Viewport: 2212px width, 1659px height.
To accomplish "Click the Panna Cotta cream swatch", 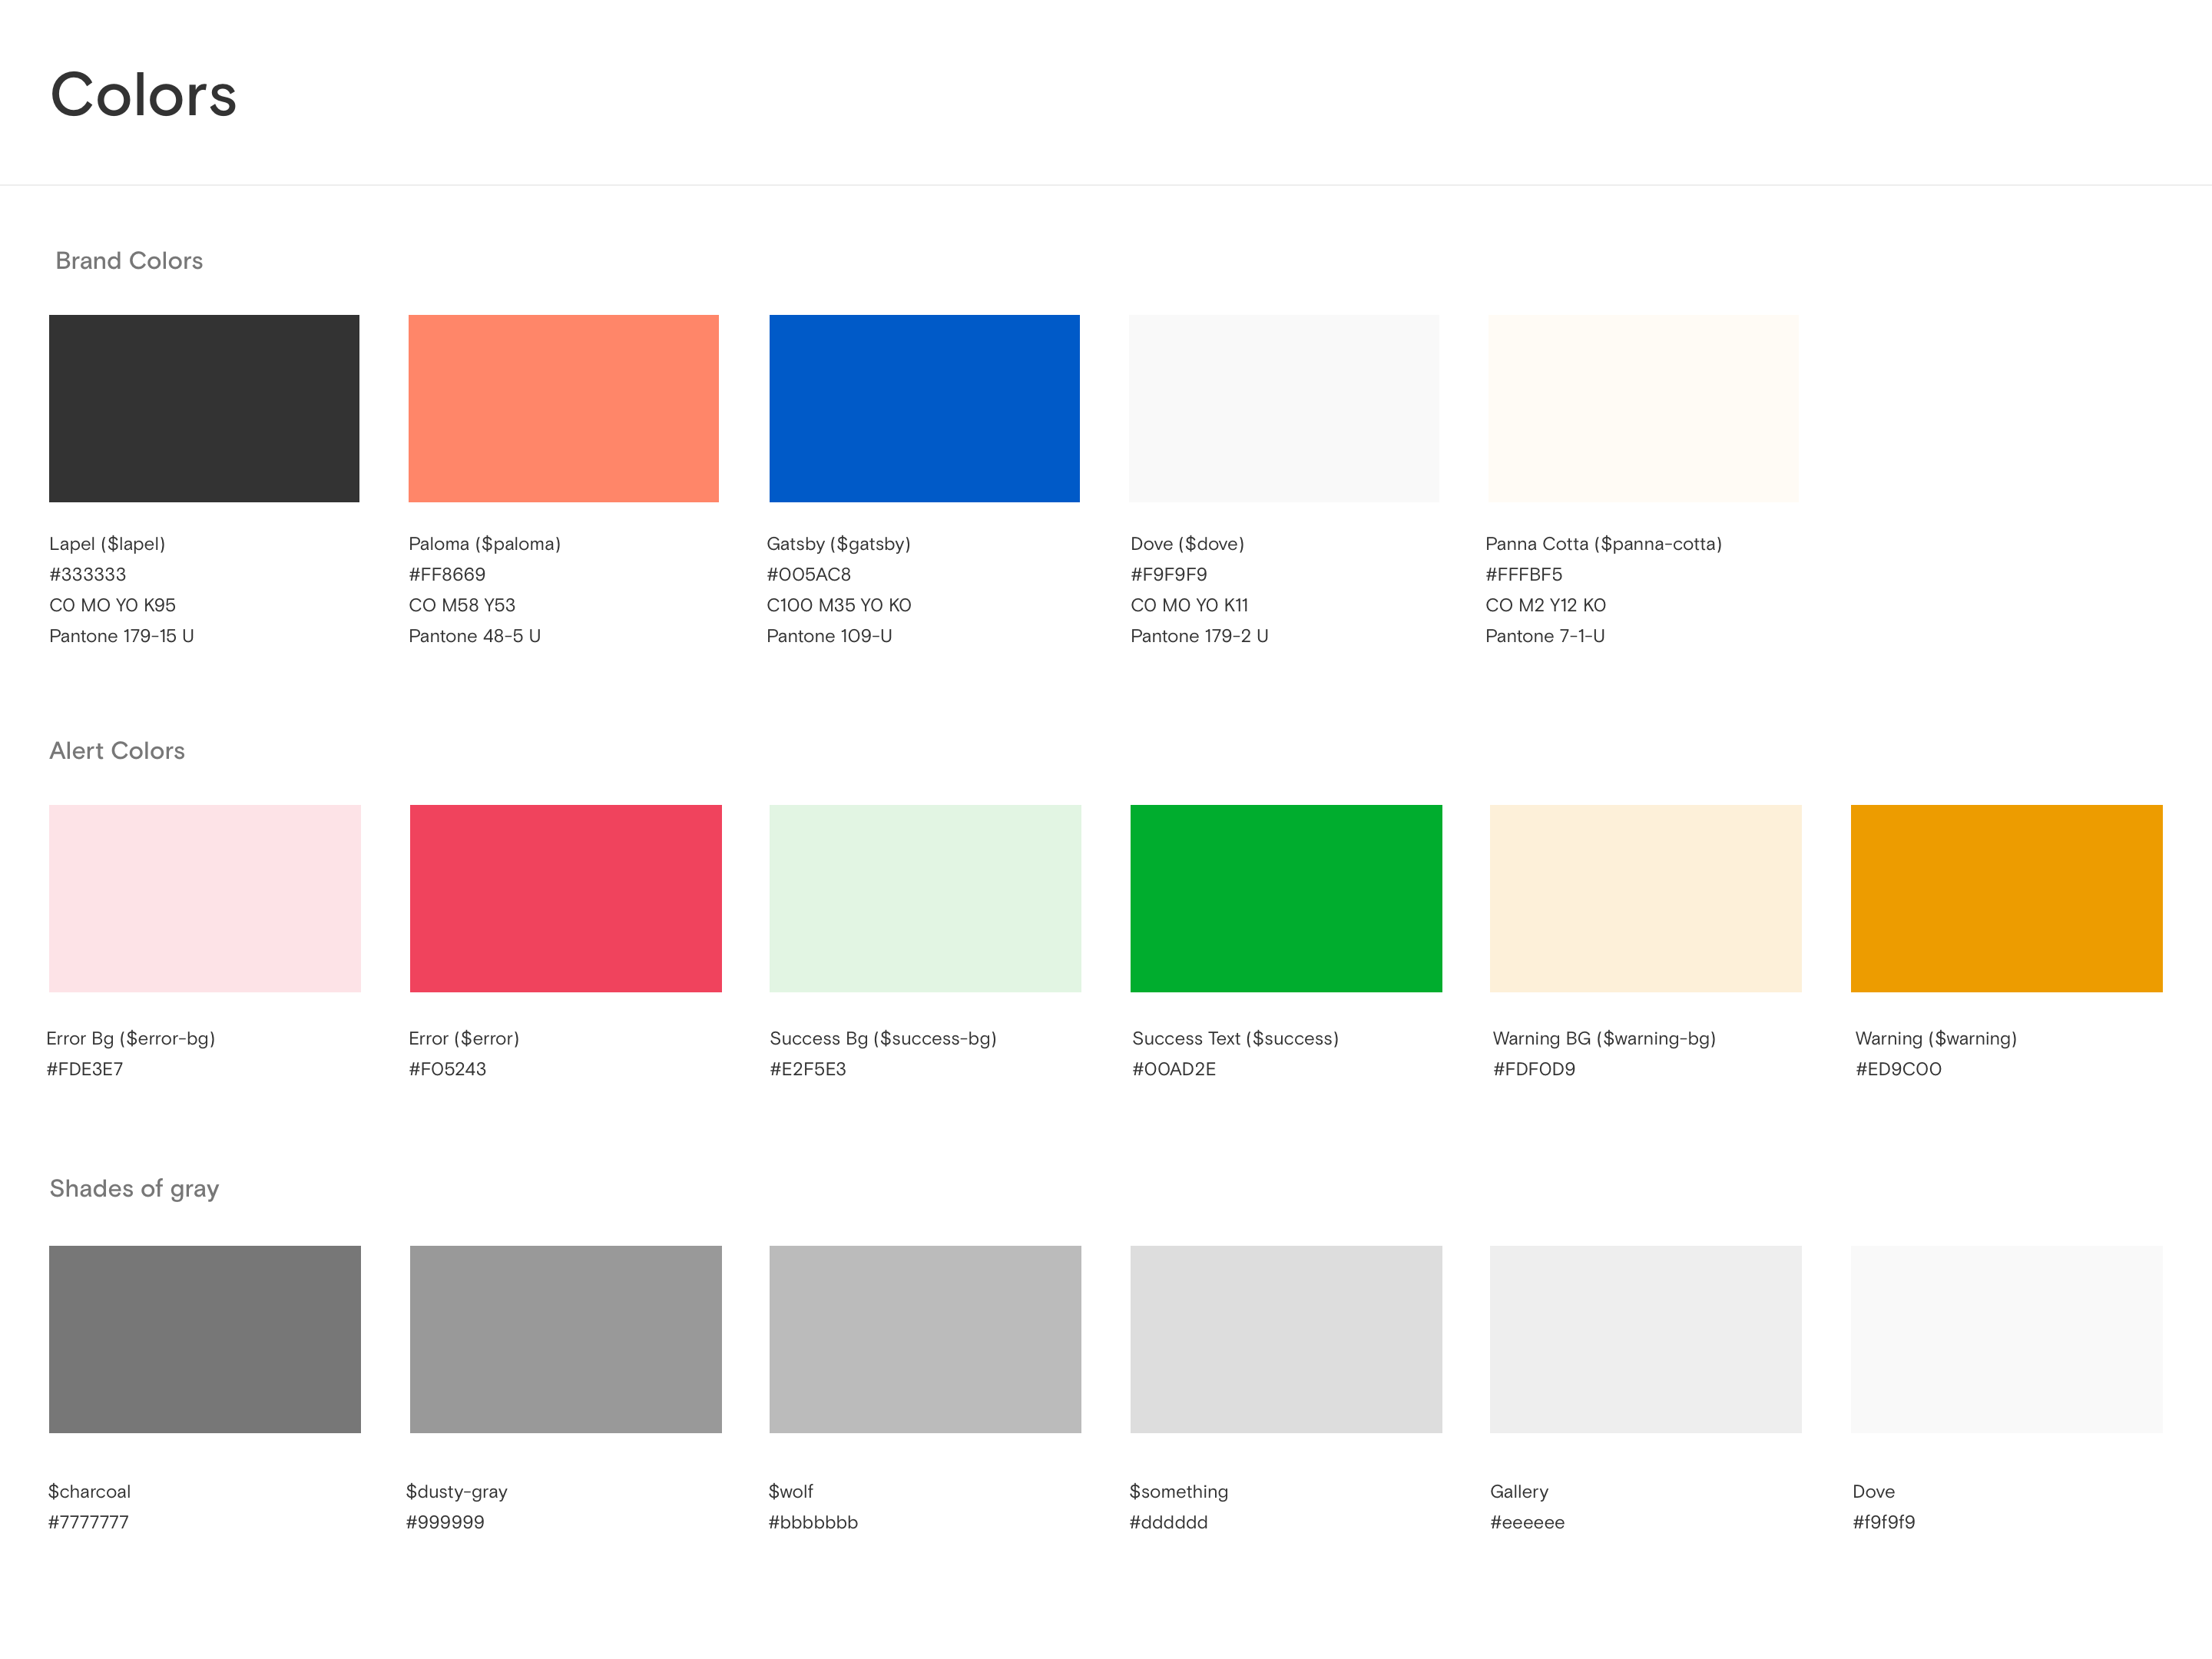I will click(x=1643, y=408).
